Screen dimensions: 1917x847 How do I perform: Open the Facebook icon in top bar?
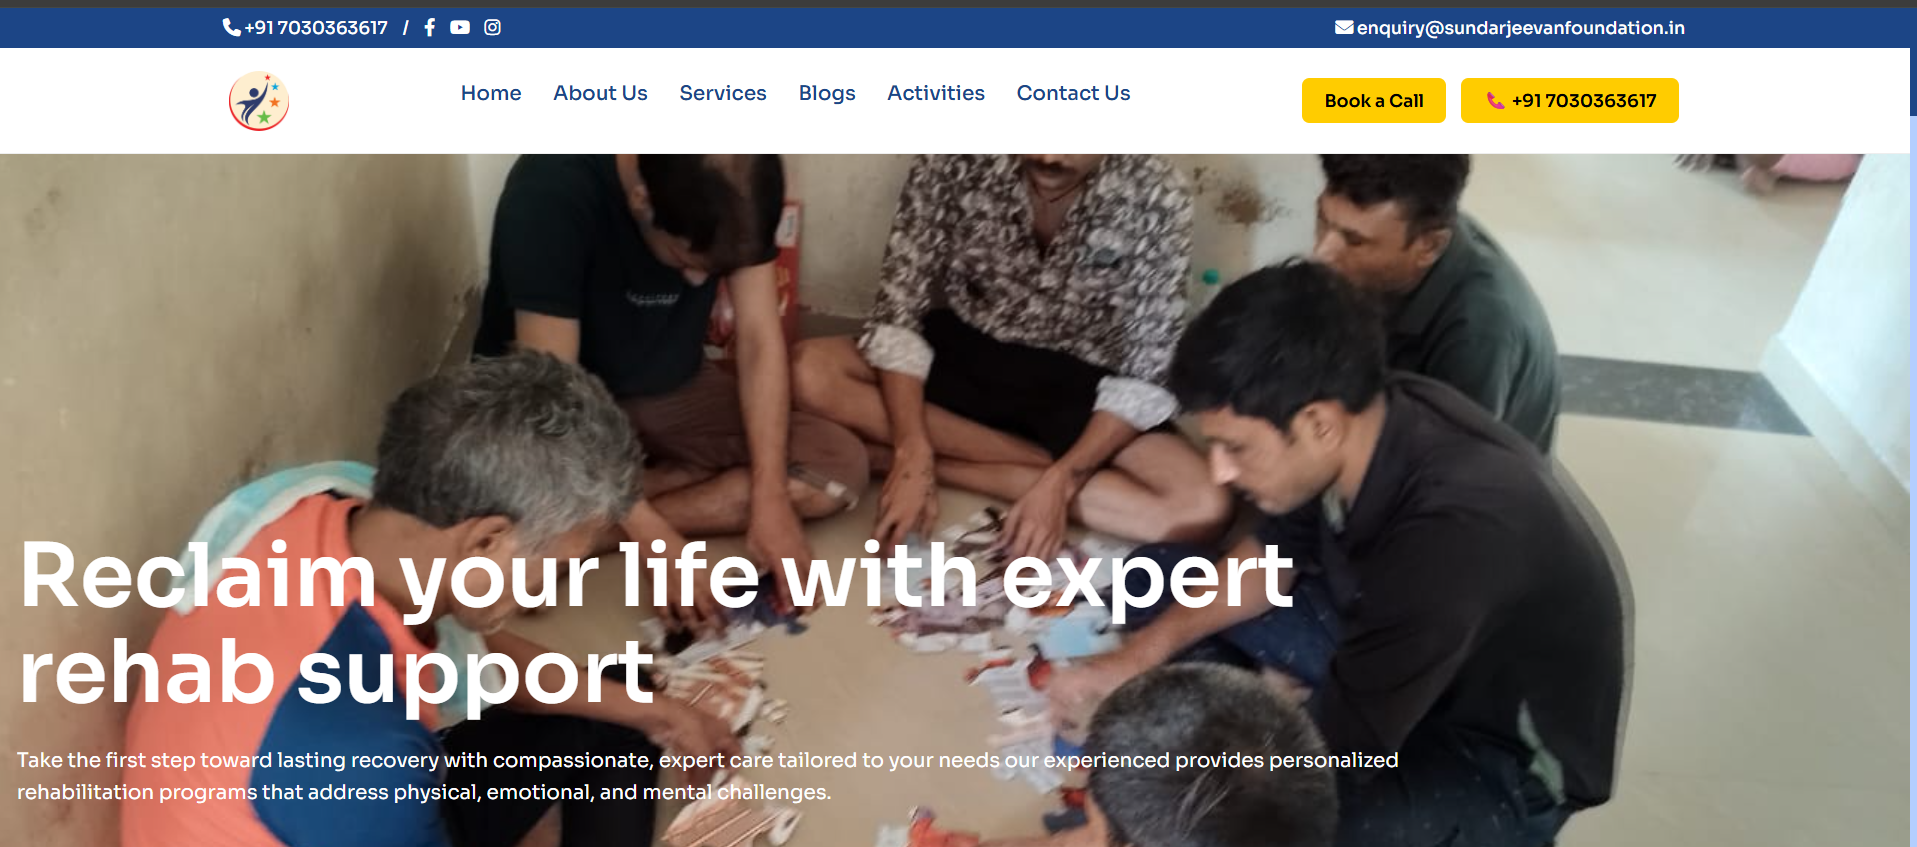tap(429, 27)
